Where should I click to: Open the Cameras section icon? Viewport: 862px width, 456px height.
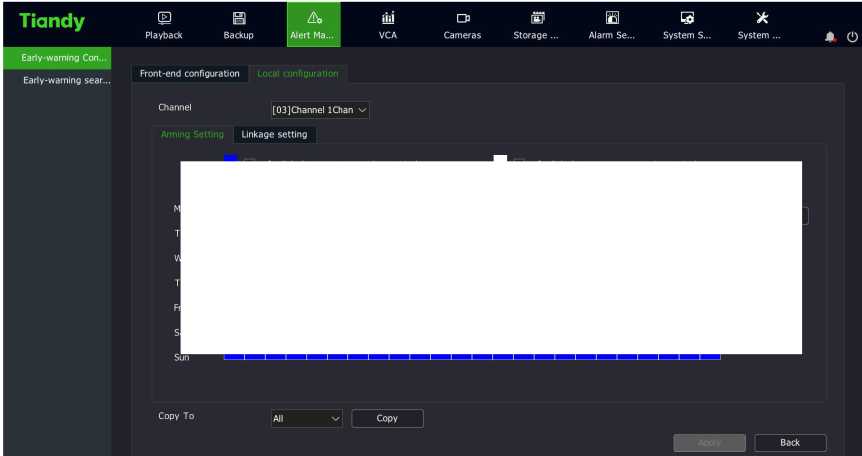coord(463,19)
